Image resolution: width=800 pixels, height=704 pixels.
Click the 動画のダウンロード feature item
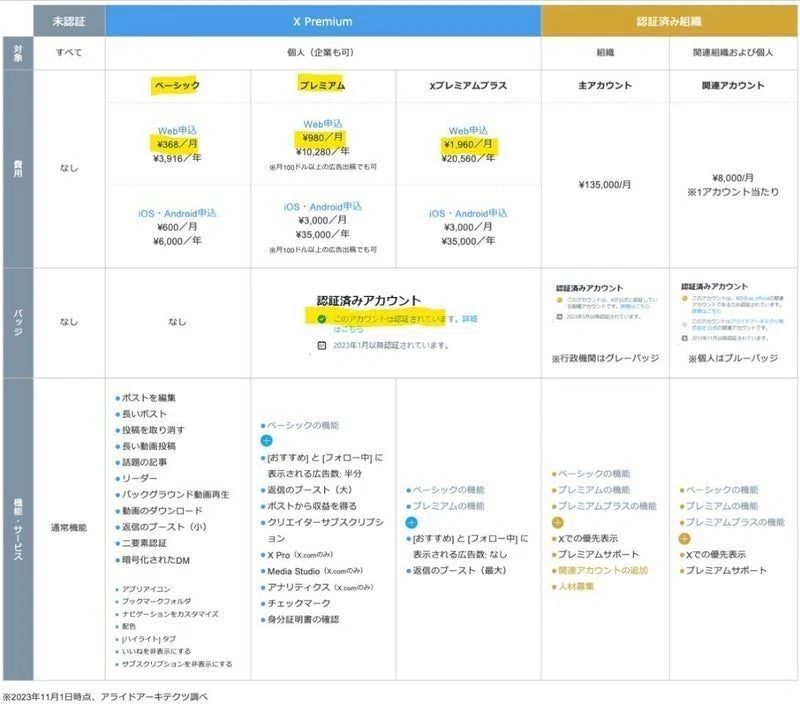tap(162, 511)
